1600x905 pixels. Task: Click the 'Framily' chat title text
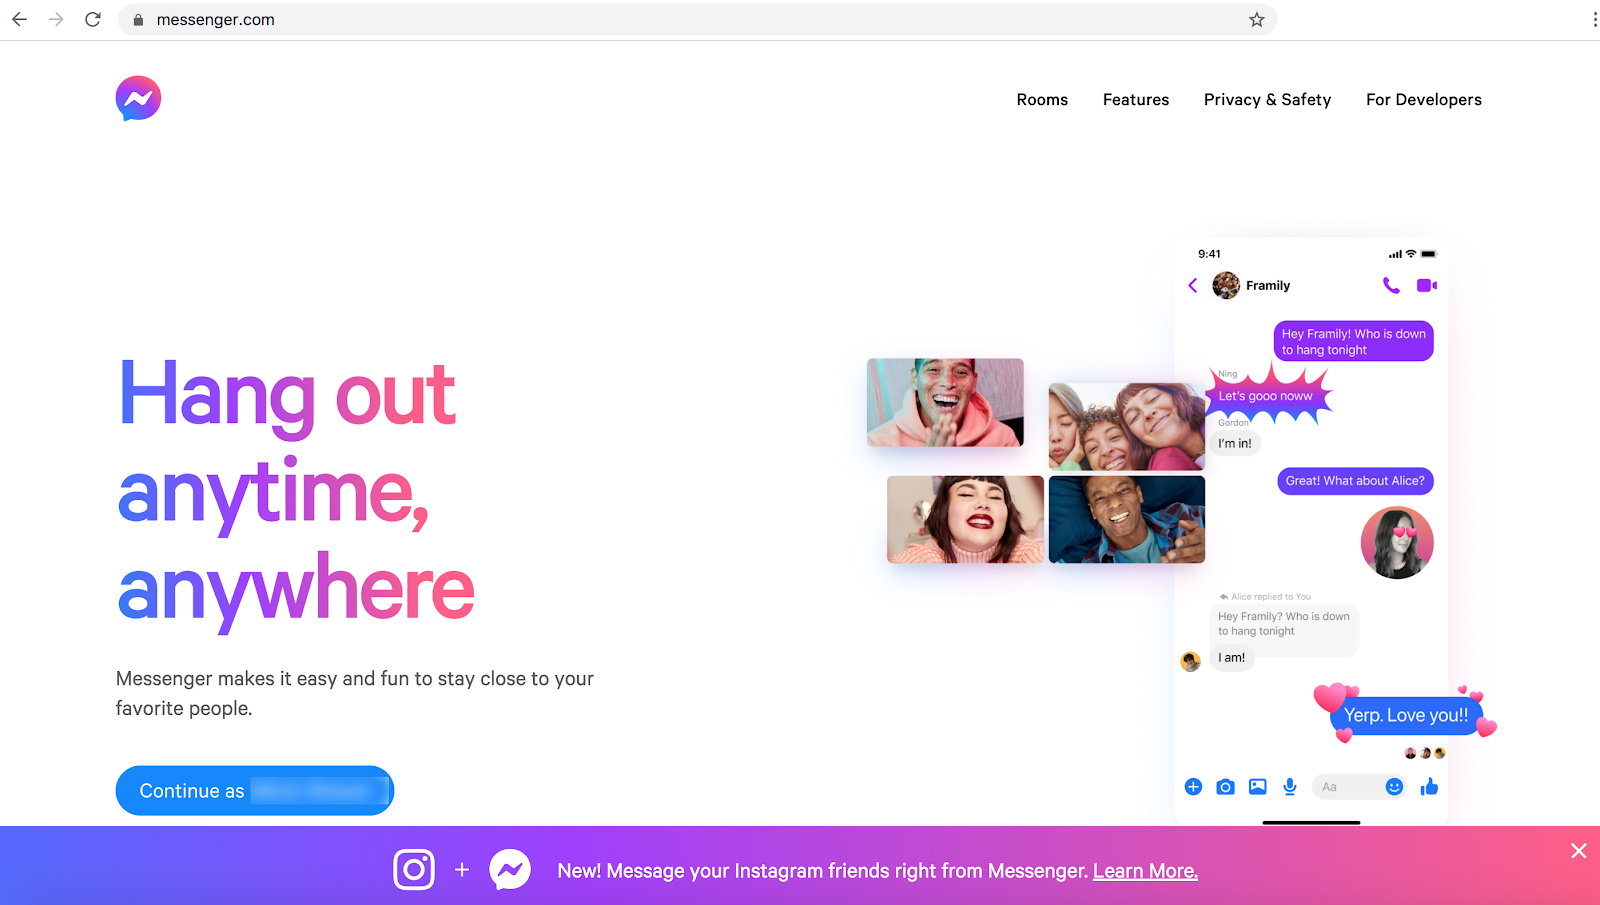point(1268,286)
